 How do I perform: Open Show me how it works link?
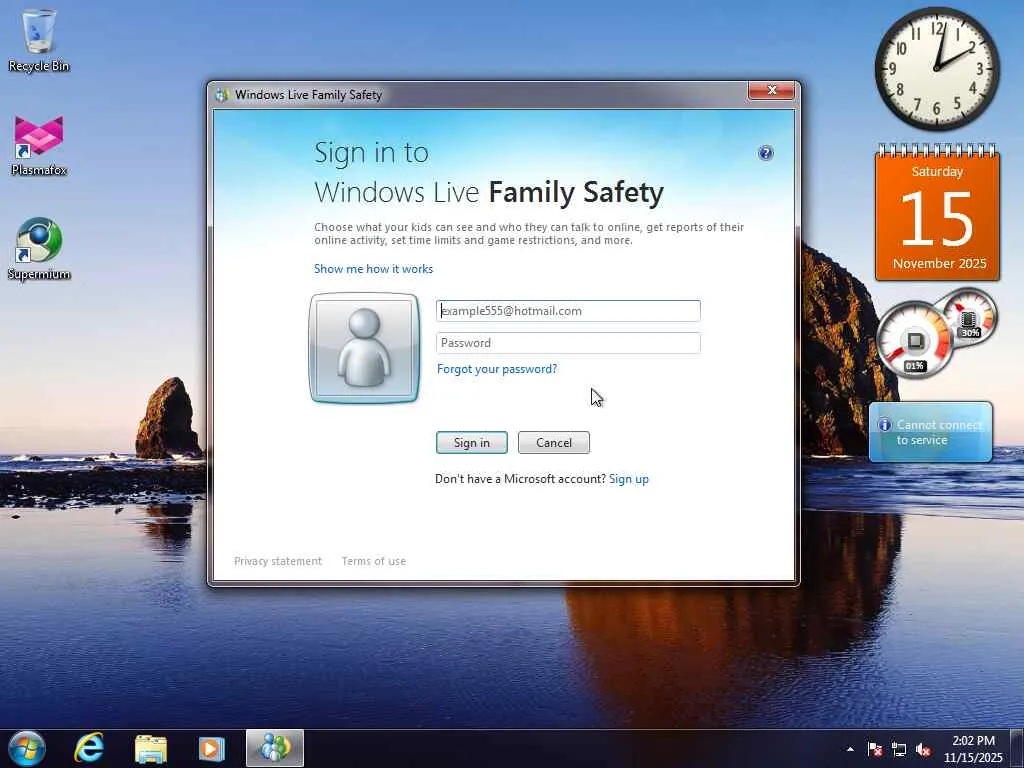374,269
